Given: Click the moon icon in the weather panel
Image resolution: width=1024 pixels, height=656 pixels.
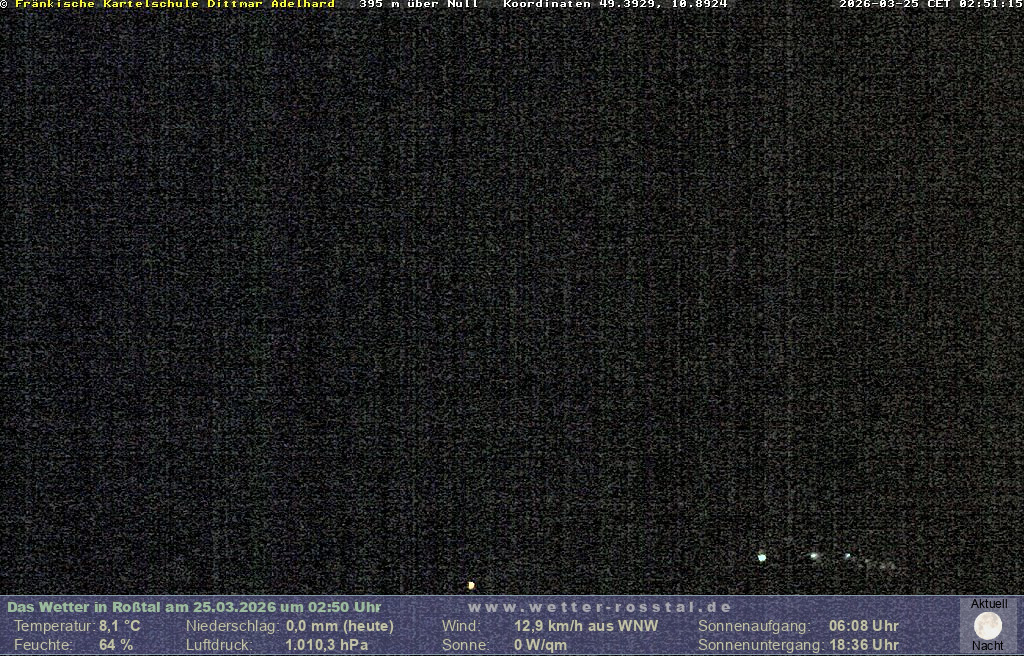Looking at the screenshot, I should (x=988, y=626).
